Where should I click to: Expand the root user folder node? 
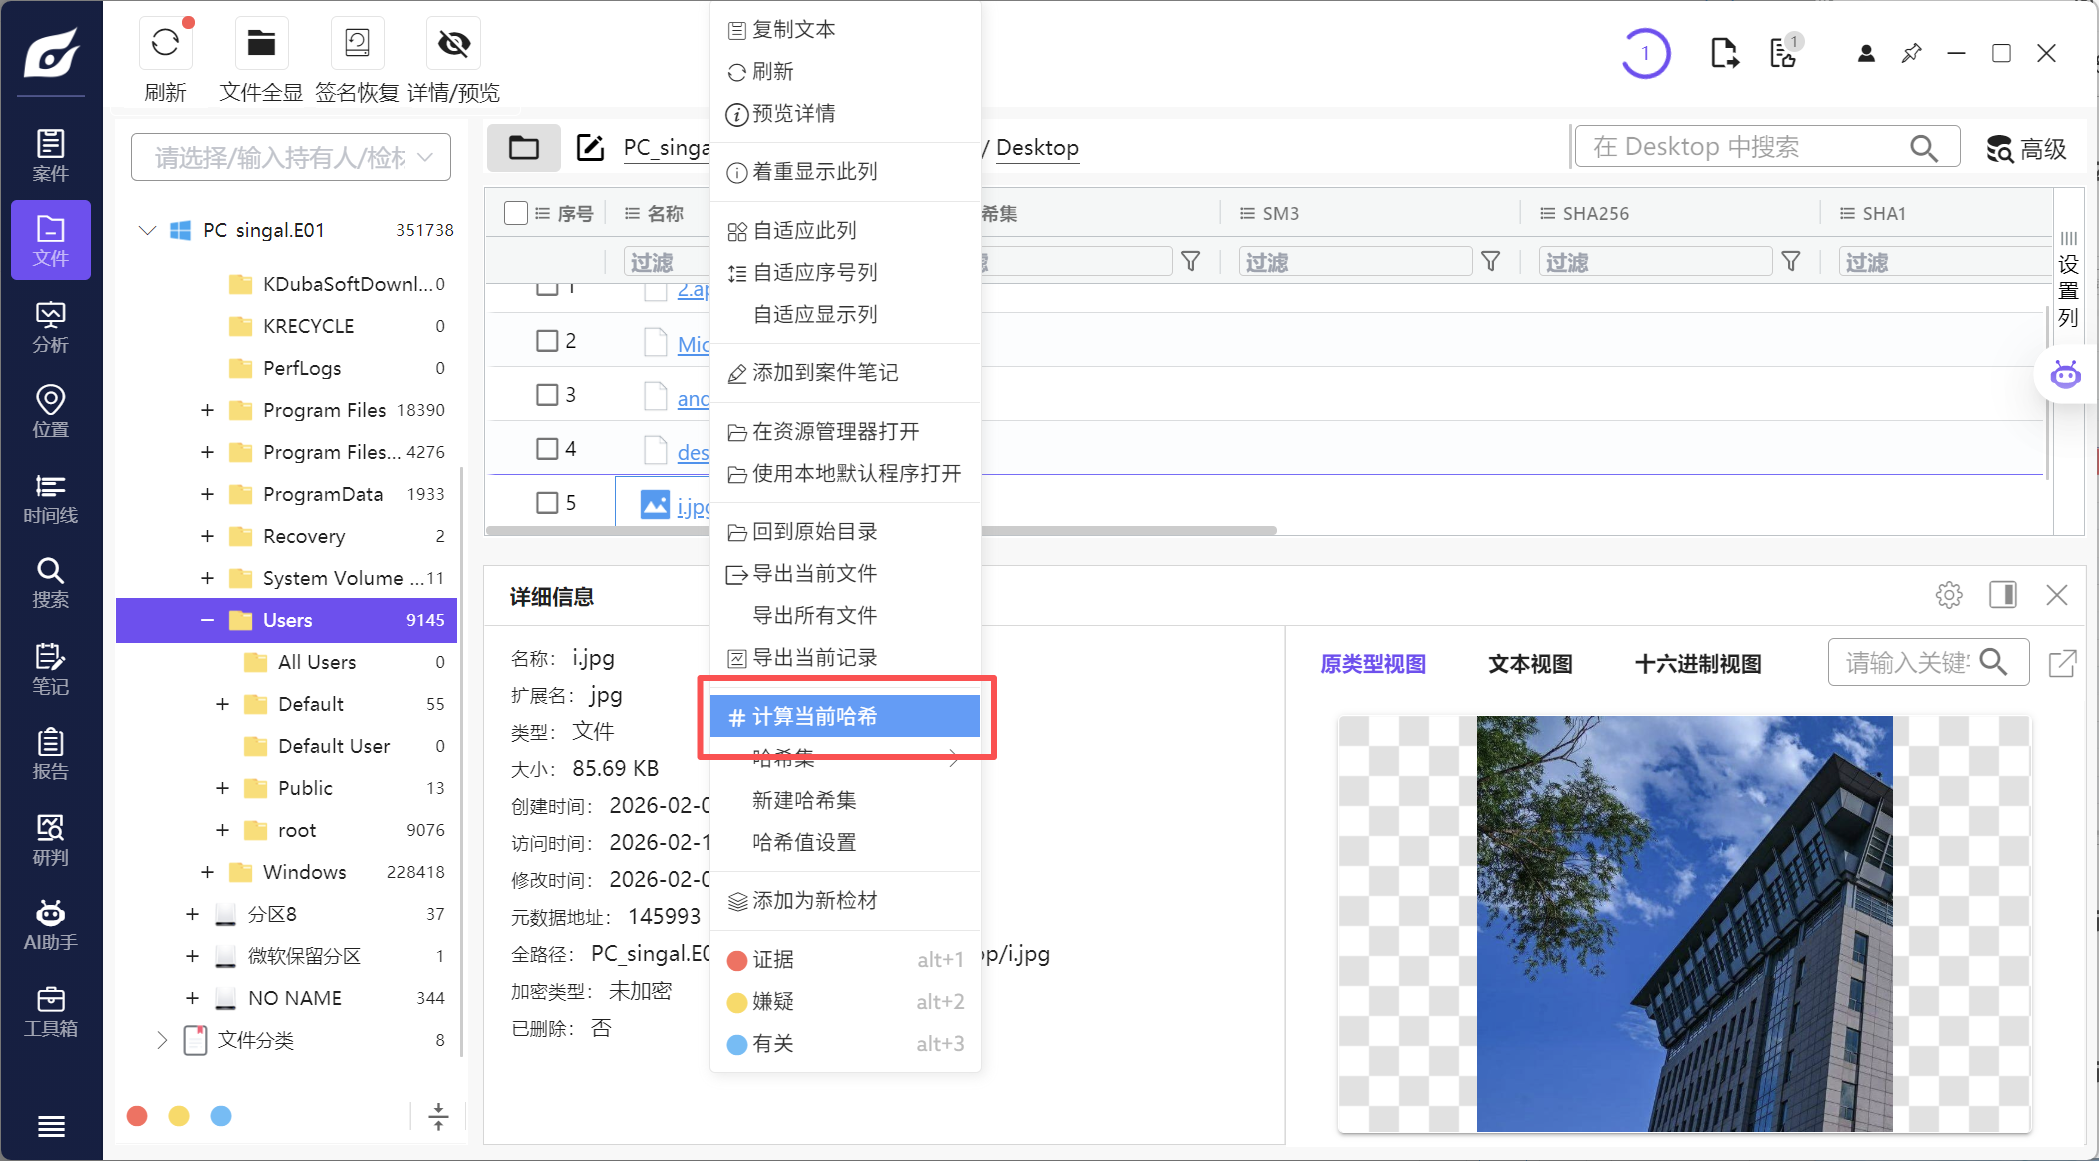(x=222, y=830)
